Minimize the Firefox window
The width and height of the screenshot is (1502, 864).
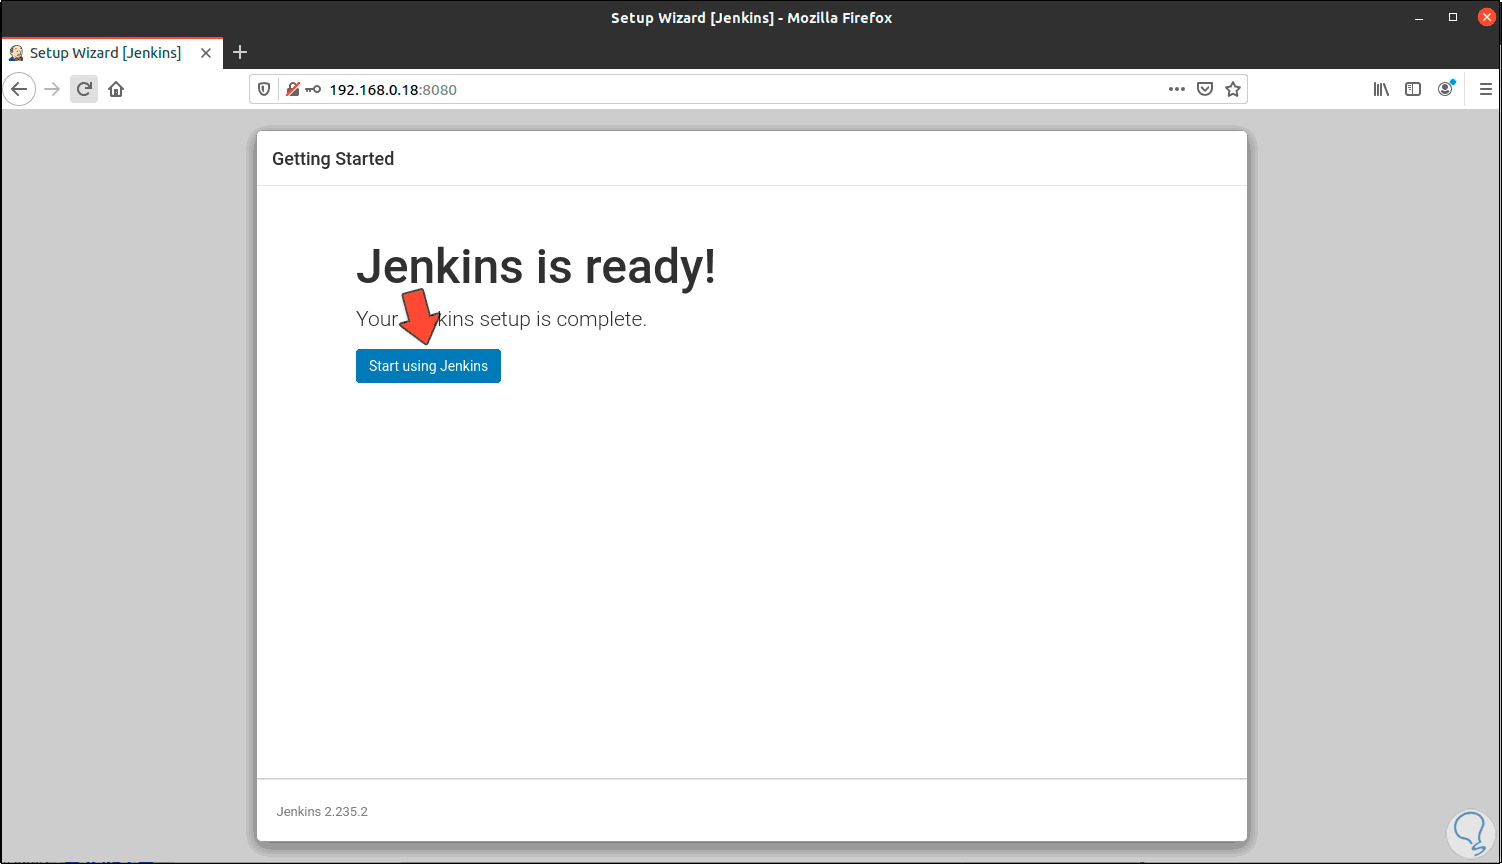coord(1420,18)
